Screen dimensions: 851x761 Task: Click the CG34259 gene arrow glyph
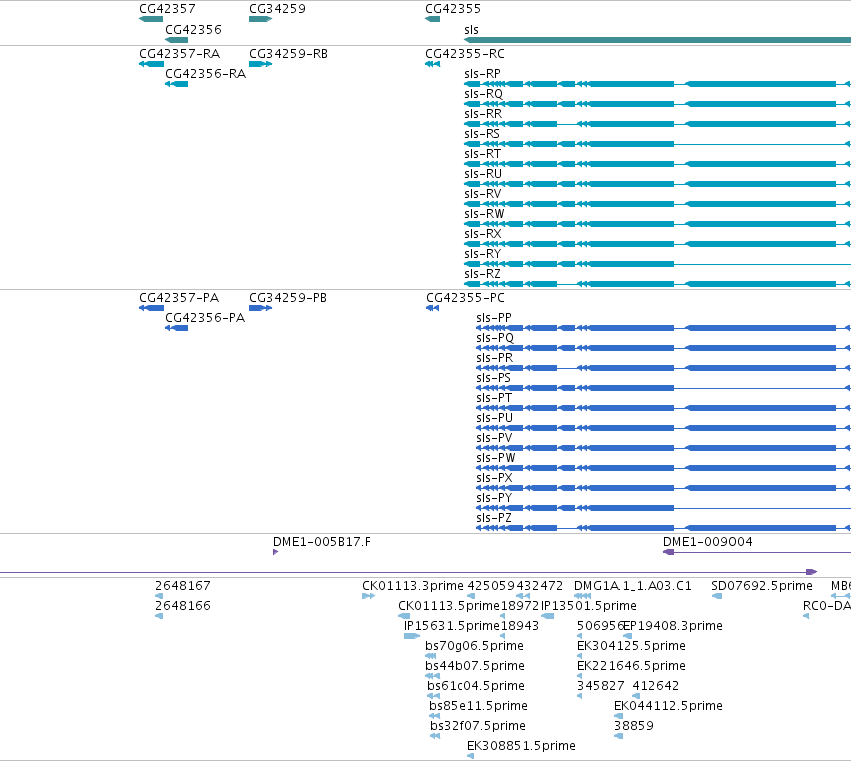click(261, 19)
